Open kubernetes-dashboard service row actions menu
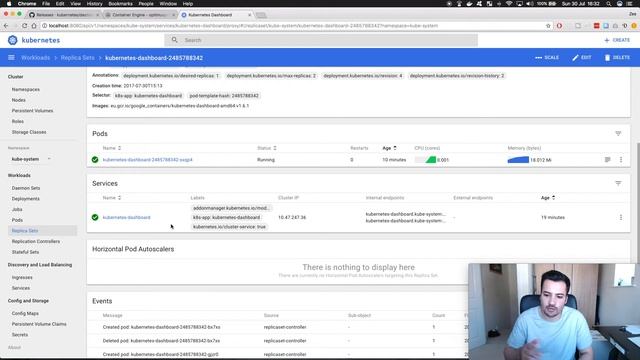Image resolution: width=640 pixels, height=360 pixels. pos(621,217)
